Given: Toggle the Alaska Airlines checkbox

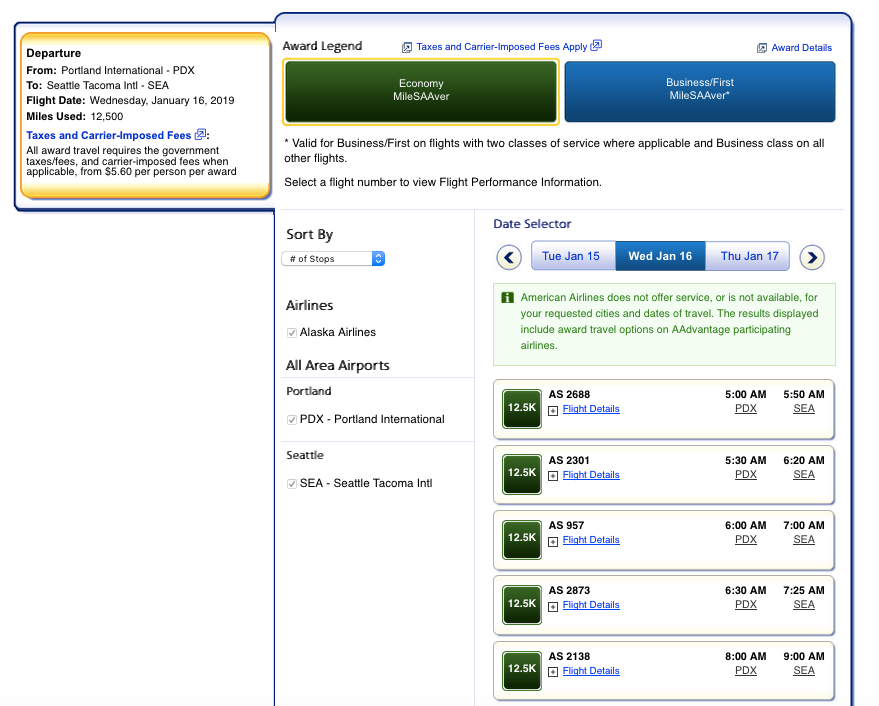Looking at the screenshot, I should tap(292, 333).
